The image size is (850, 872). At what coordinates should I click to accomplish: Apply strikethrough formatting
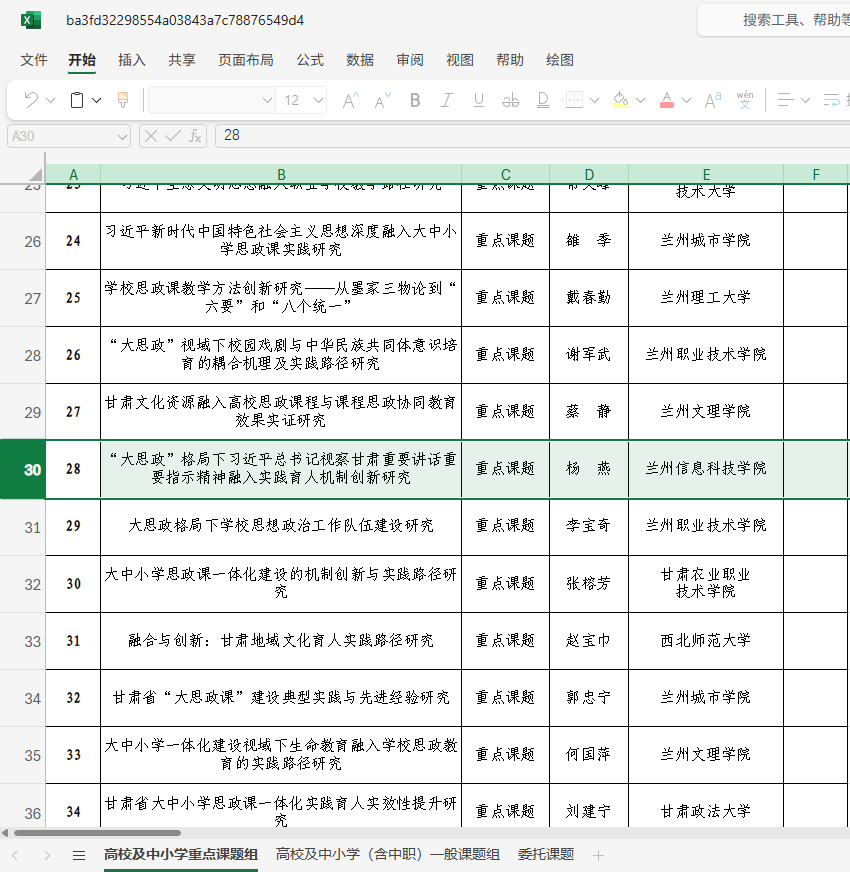click(x=511, y=100)
